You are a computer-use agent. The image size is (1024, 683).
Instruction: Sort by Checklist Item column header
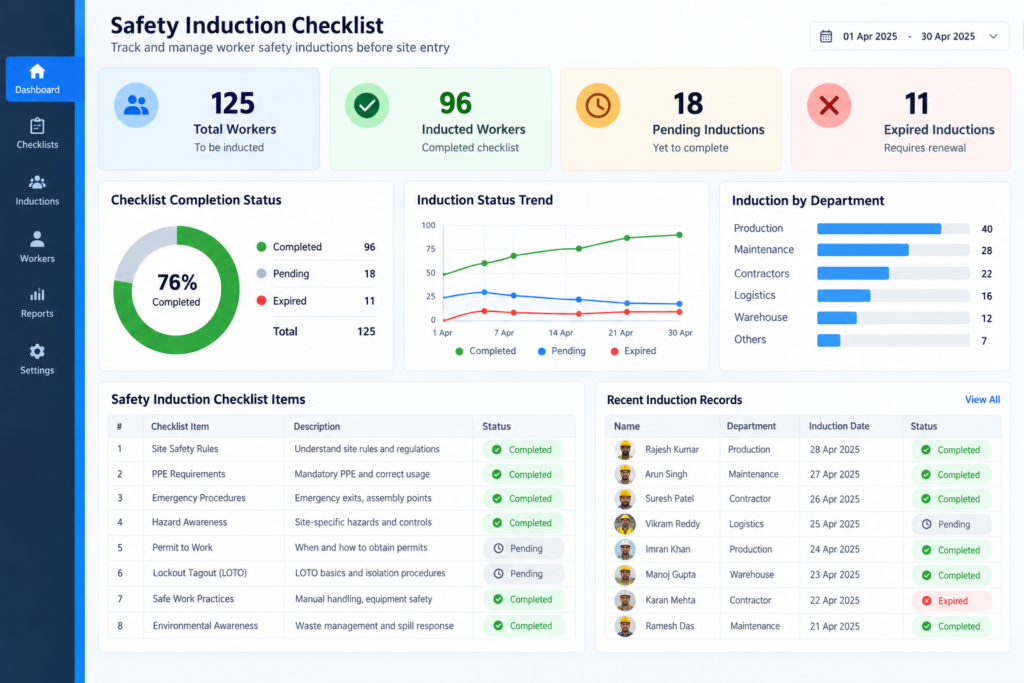180,426
